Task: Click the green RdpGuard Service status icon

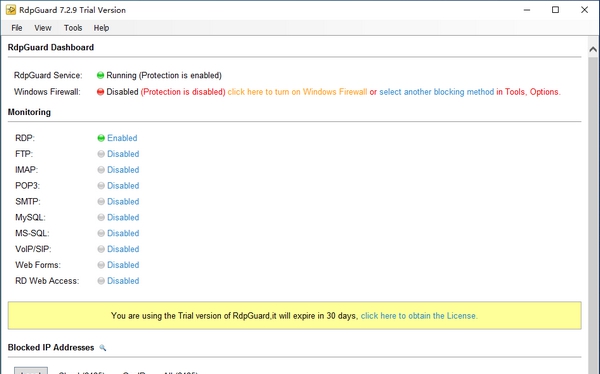Action: 100,75
